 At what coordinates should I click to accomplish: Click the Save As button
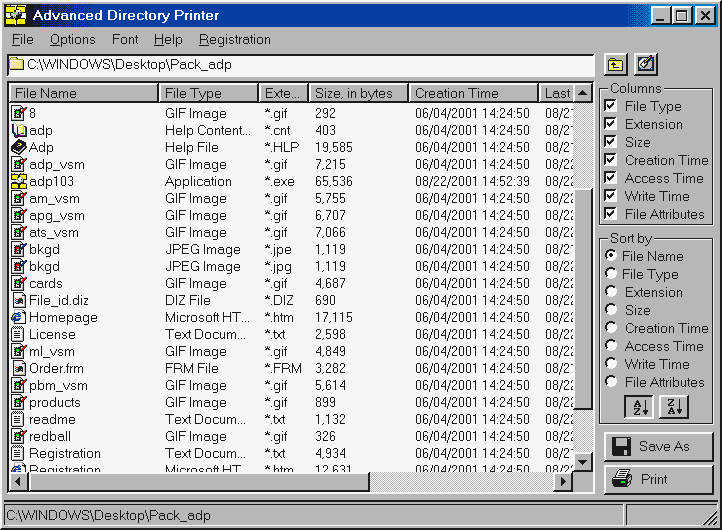tap(658, 446)
